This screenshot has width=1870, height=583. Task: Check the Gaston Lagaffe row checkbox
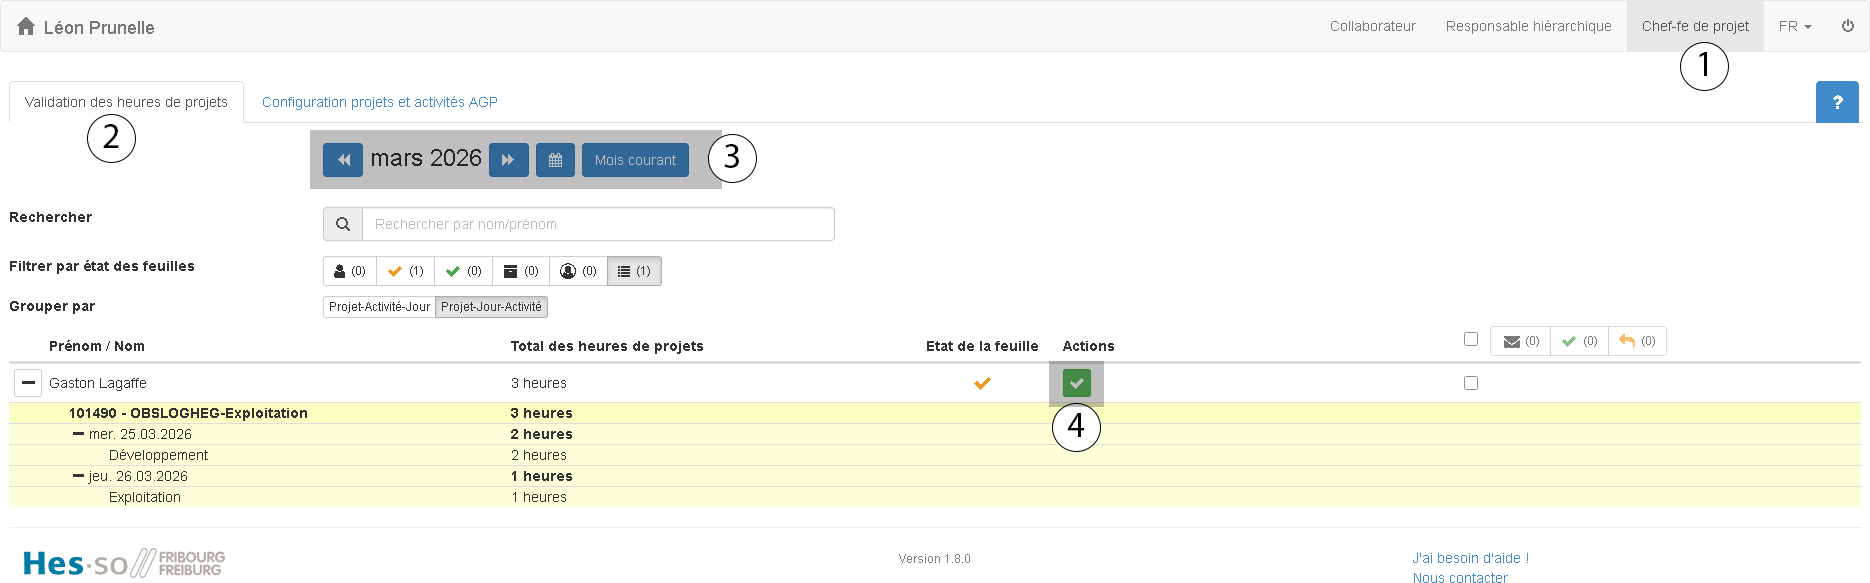pos(1471,383)
